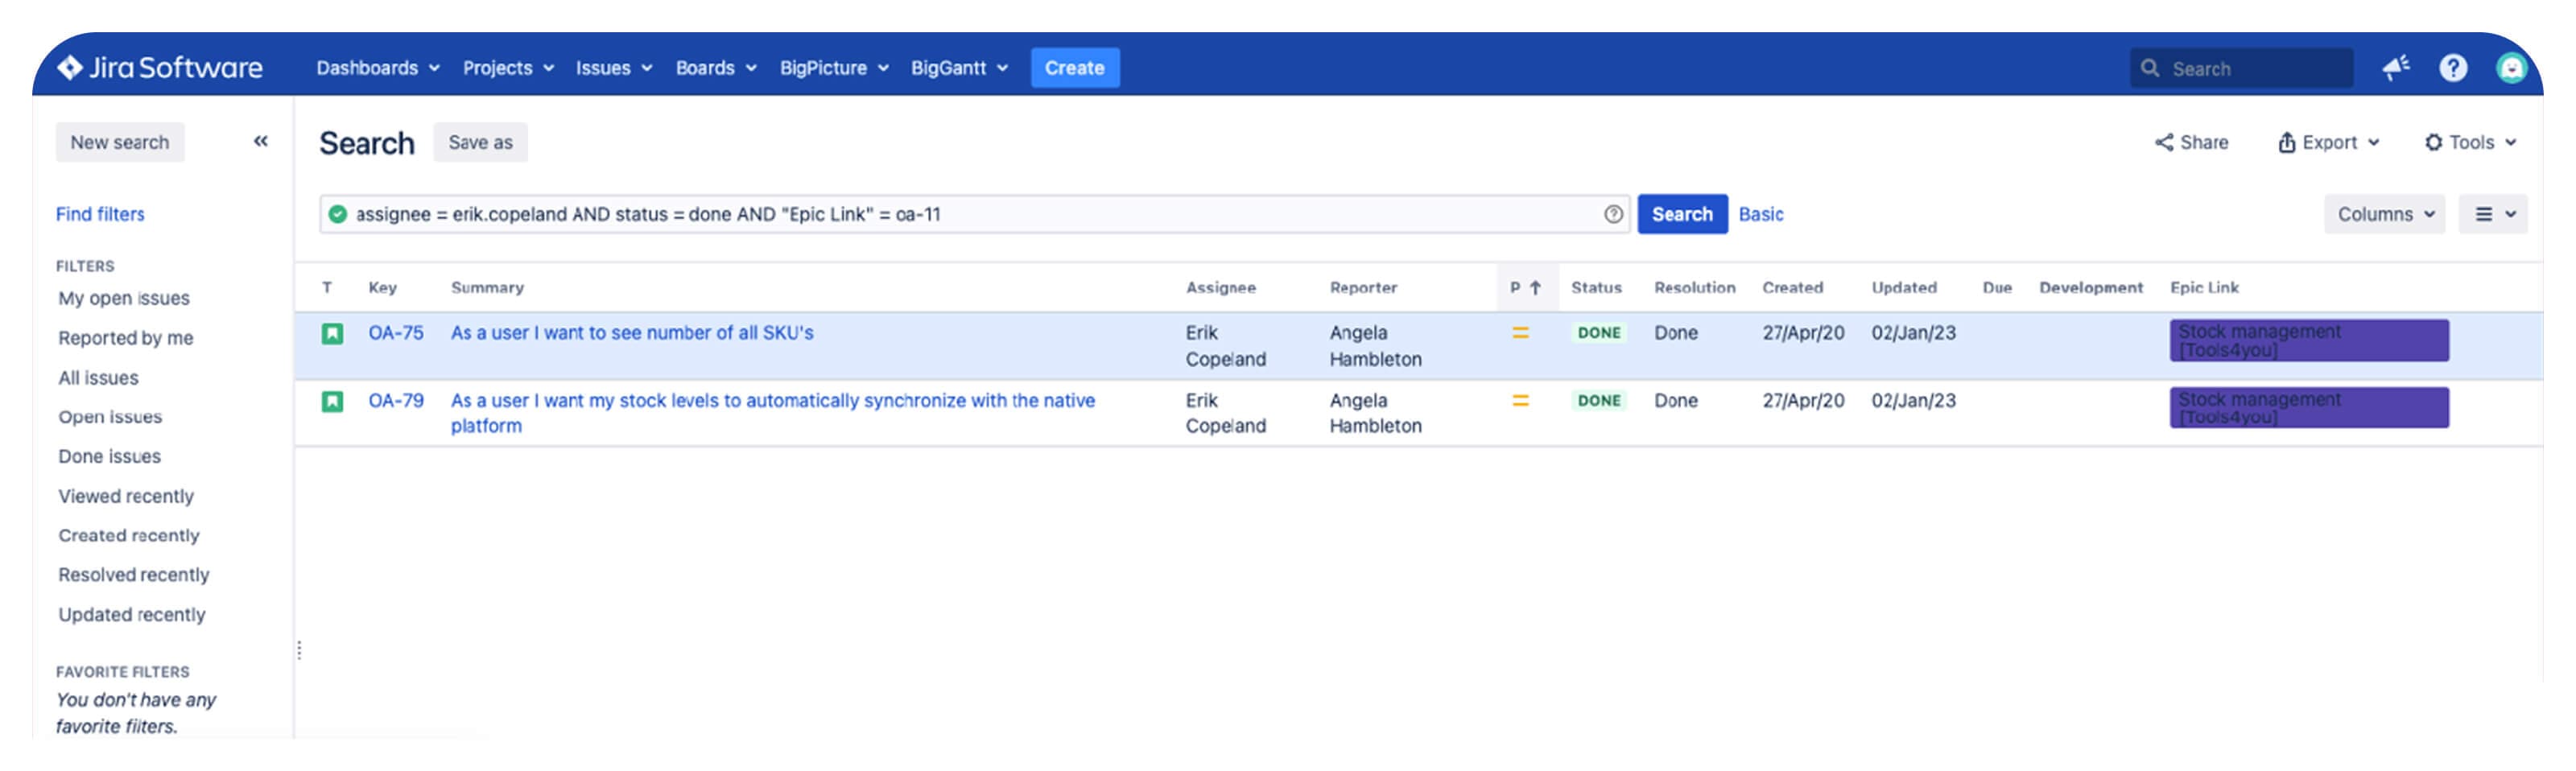The image size is (2576, 771).
Task: Sort by the Created column header
Action: pyautogui.click(x=1792, y=288)
